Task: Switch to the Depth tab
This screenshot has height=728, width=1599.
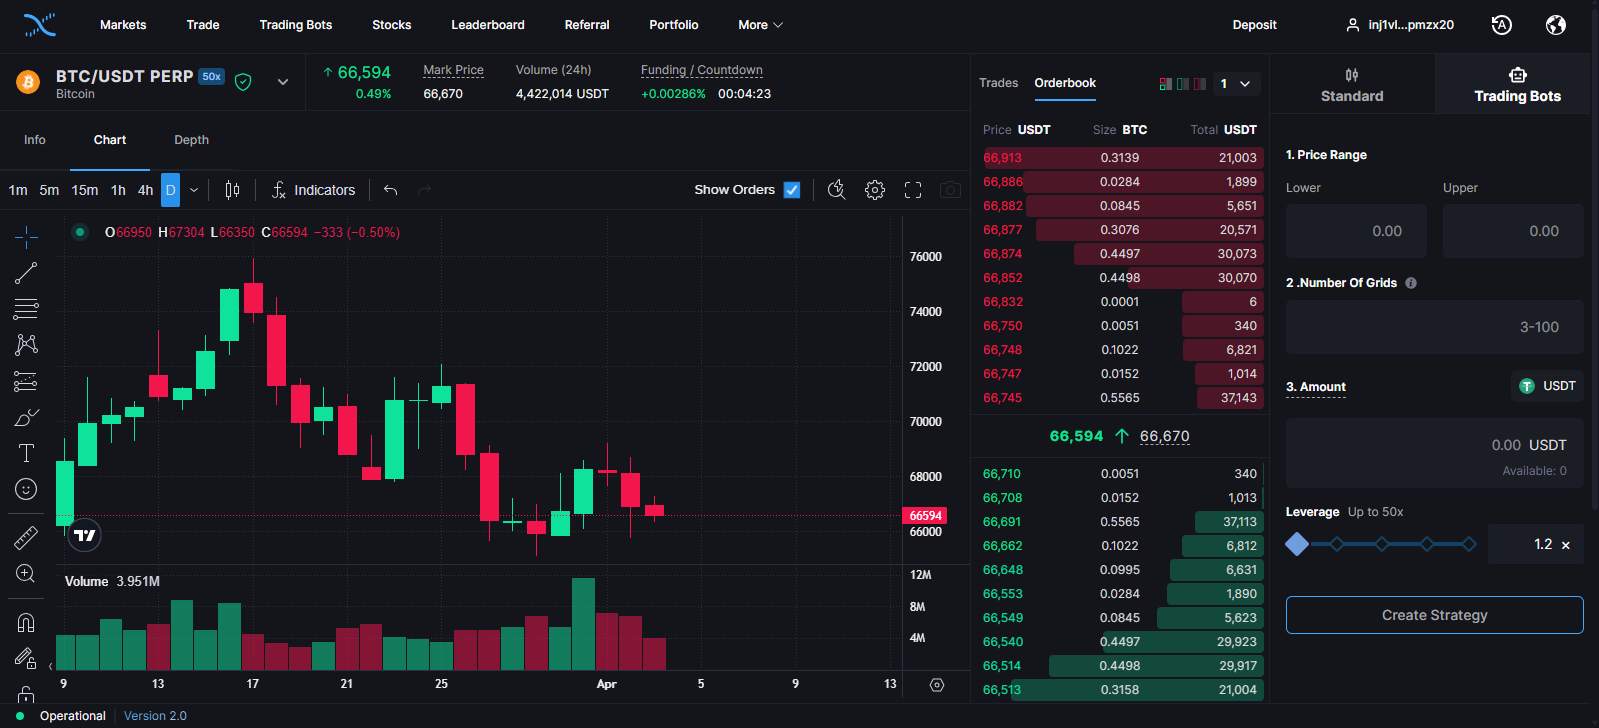Action: 191,140
